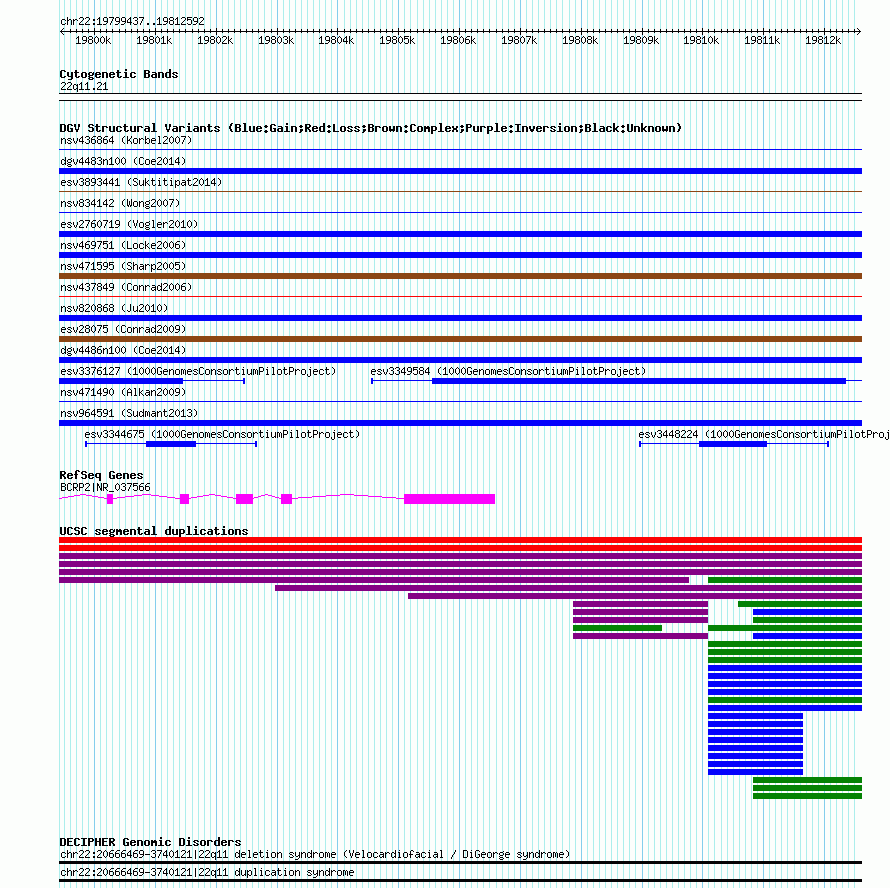
Task: Click the topmost red segmental duplication bar
Action: coord(460,540)
